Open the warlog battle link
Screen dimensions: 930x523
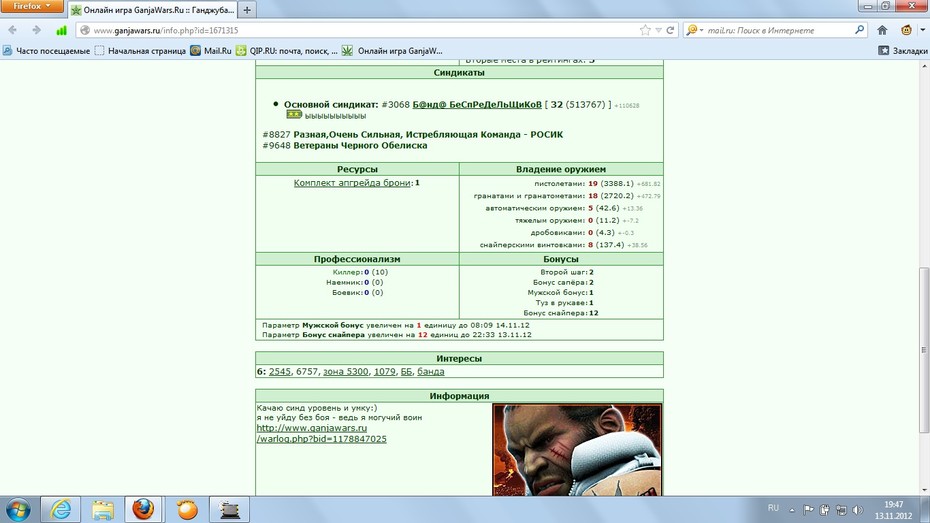click(321, 433)
